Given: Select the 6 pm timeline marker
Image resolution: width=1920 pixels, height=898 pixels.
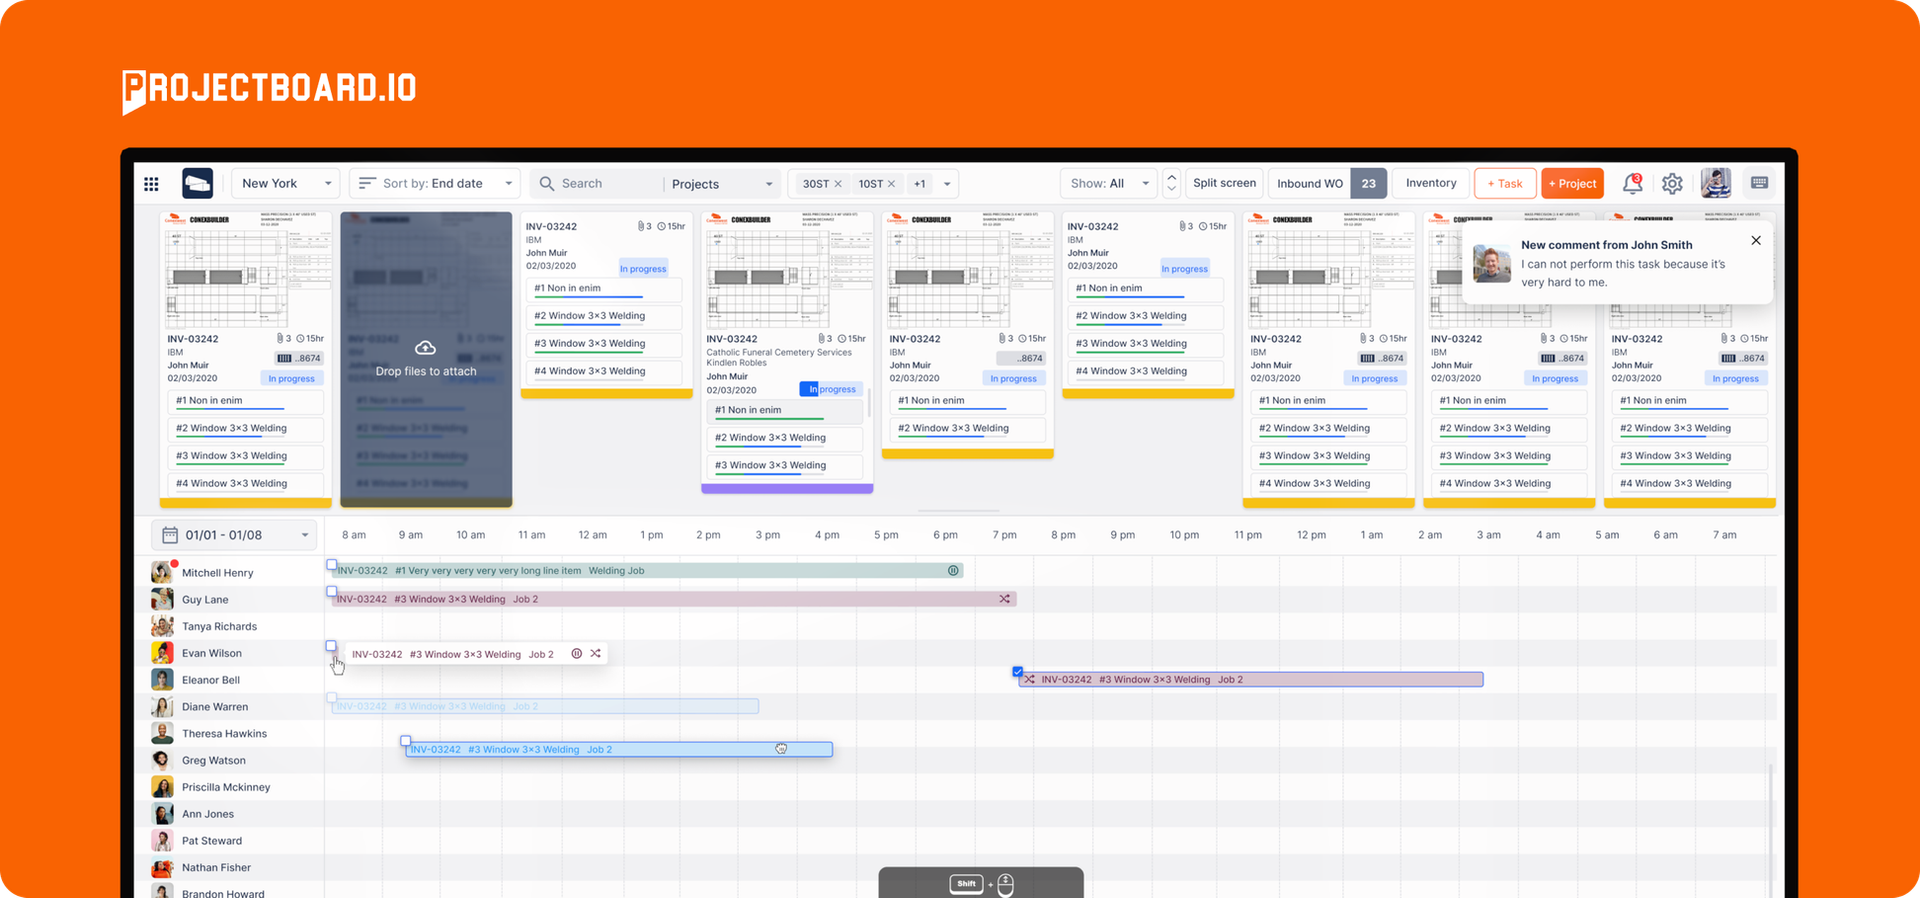Looking at the screenshot, I should (945, 535).
